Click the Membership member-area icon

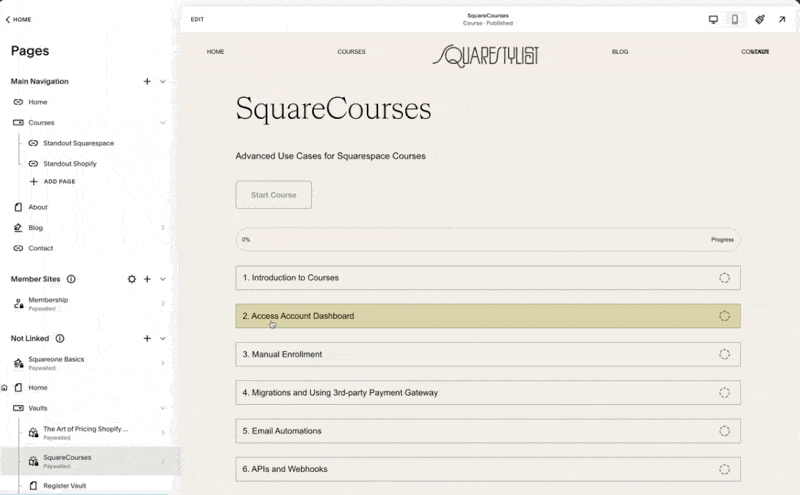tap(18, 304)
